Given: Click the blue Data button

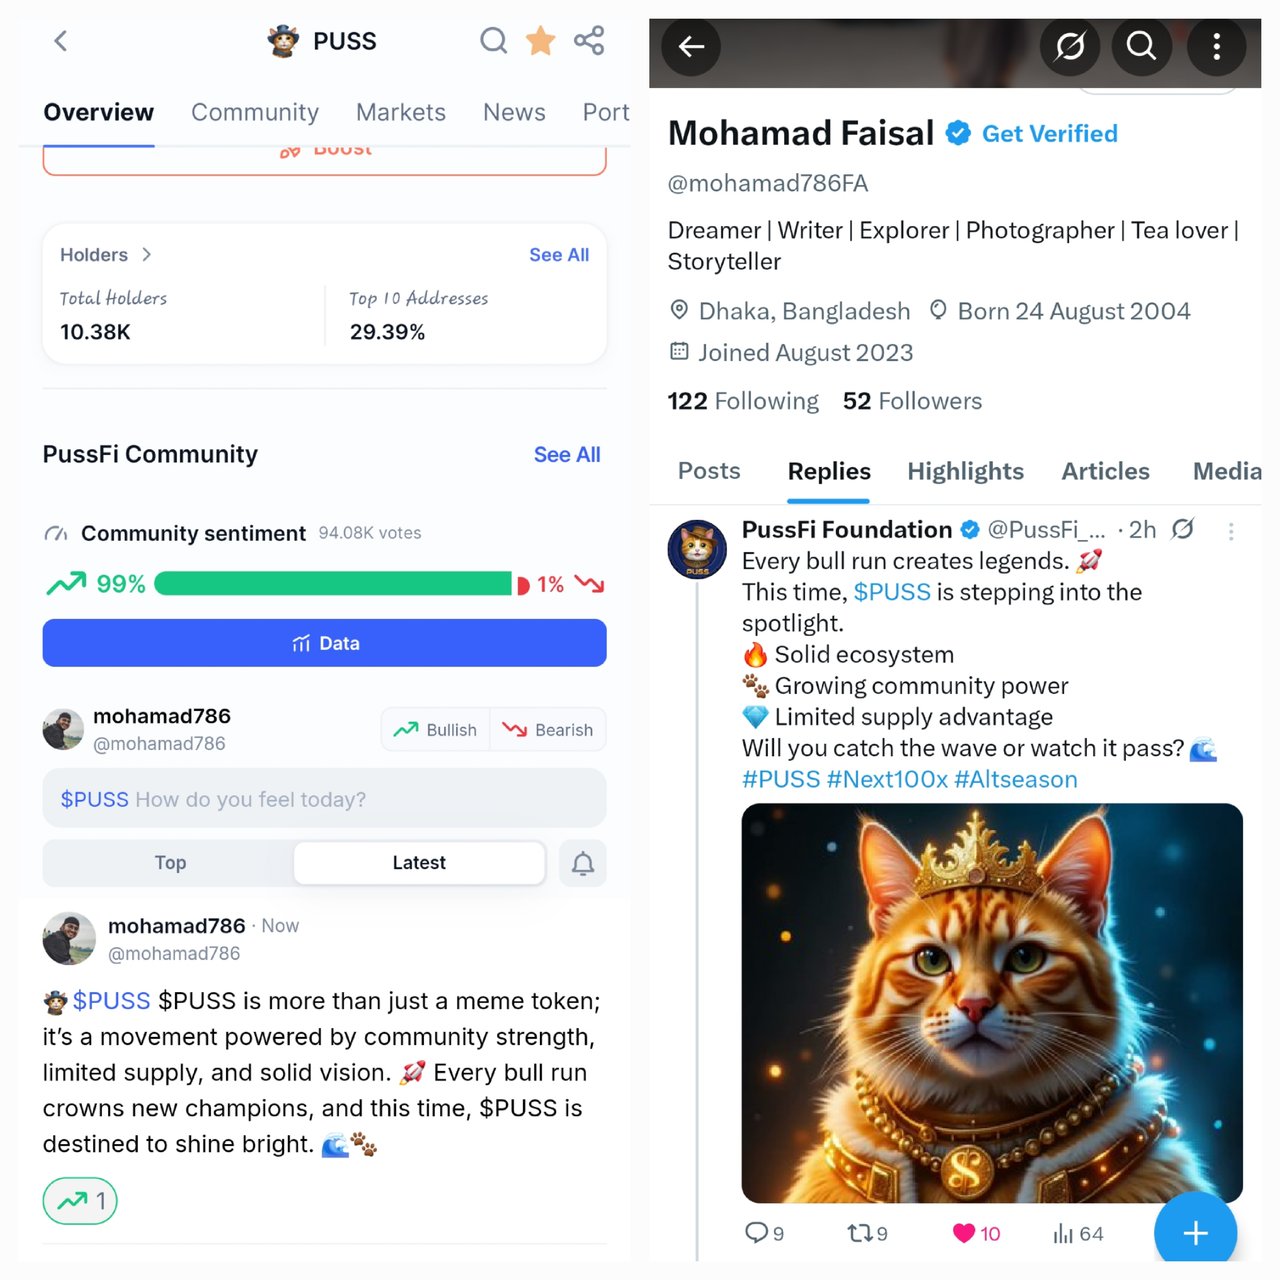Looking at the screenshot, I should (324, 643).
